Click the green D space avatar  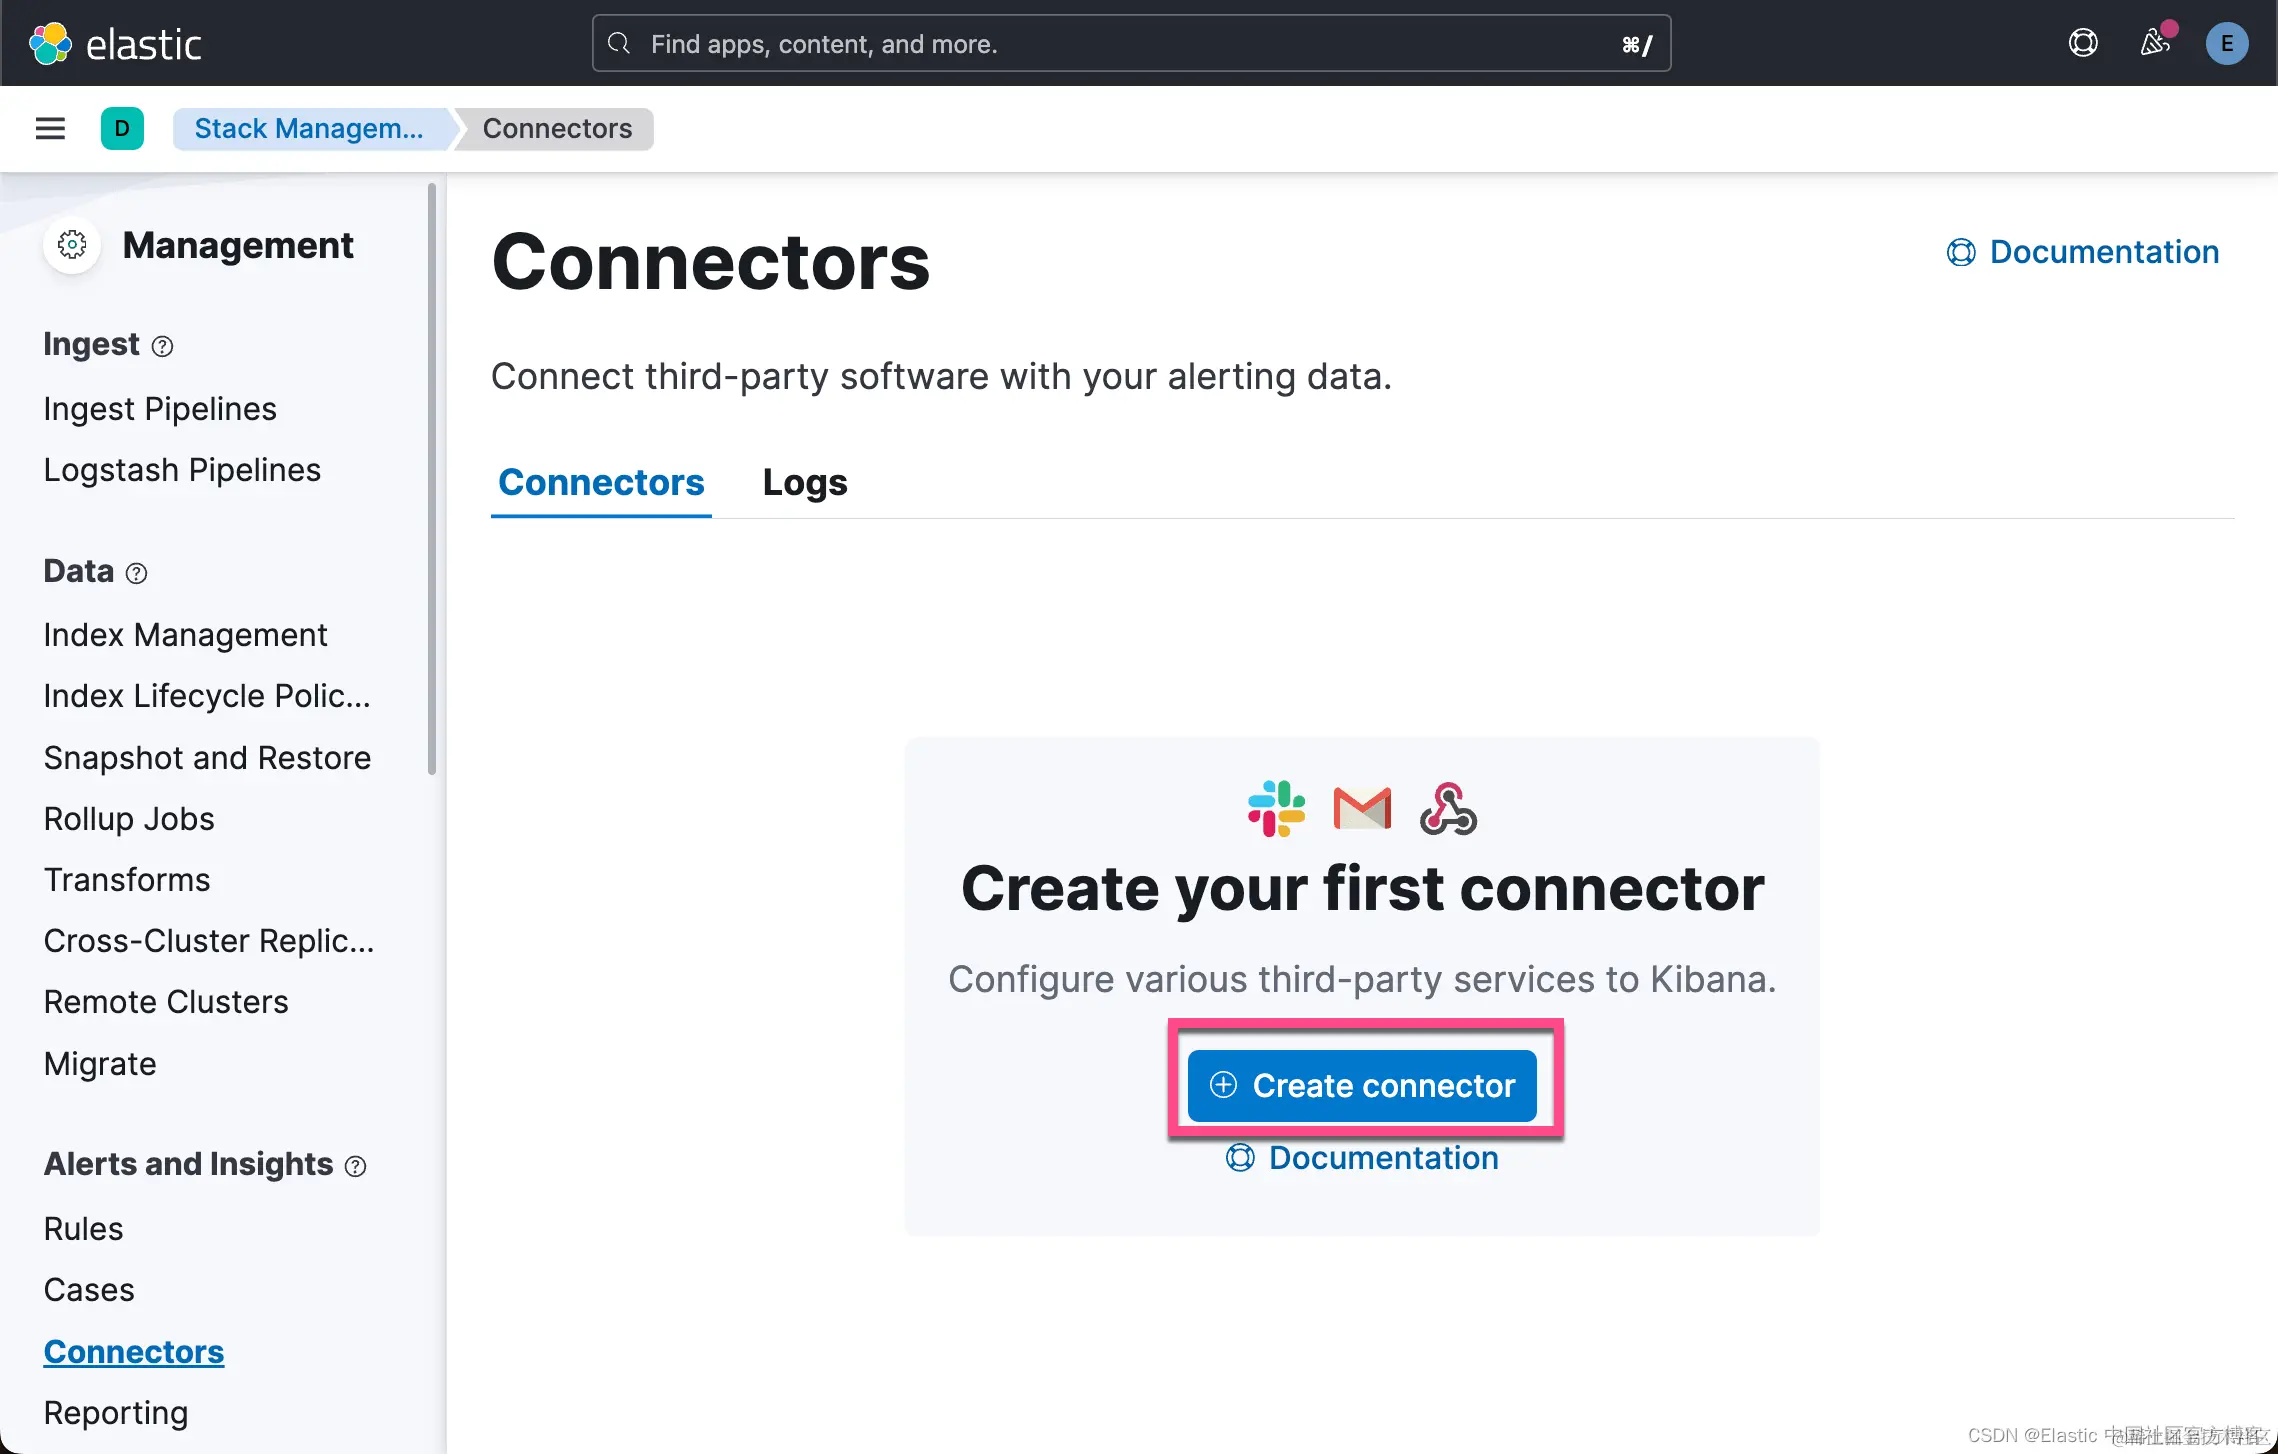[122, 128]
